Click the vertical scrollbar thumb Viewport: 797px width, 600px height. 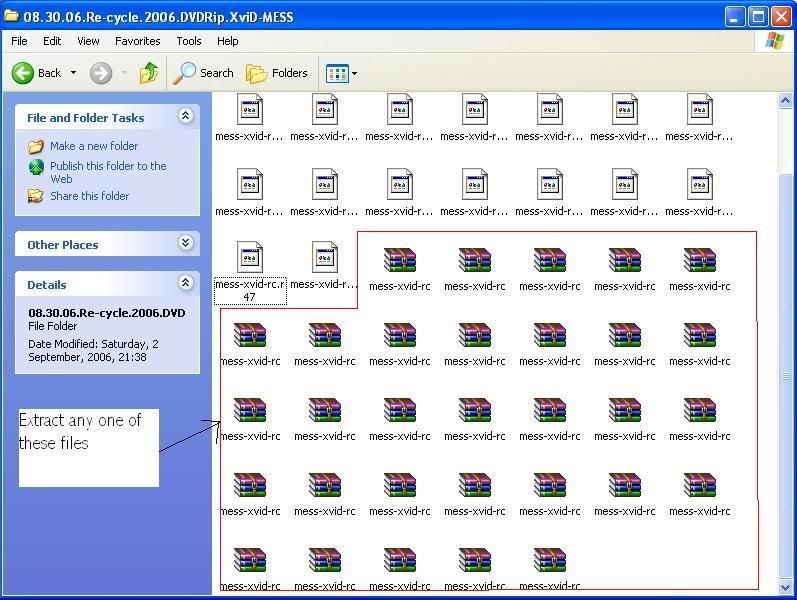(x=785, y=376)
